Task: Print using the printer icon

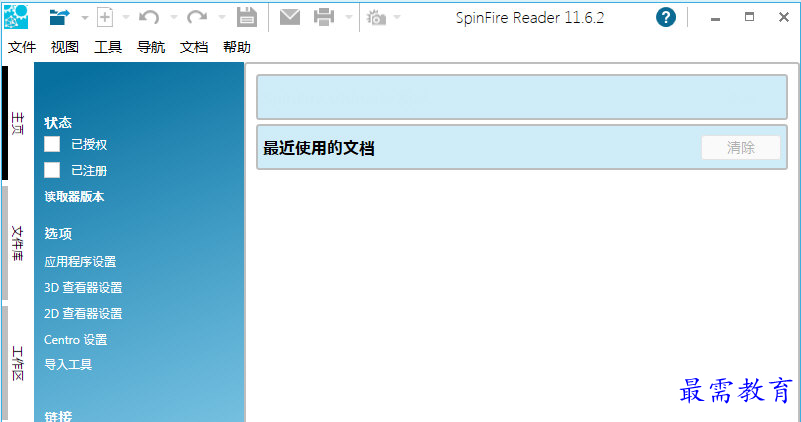Action: tap(324, 17)
